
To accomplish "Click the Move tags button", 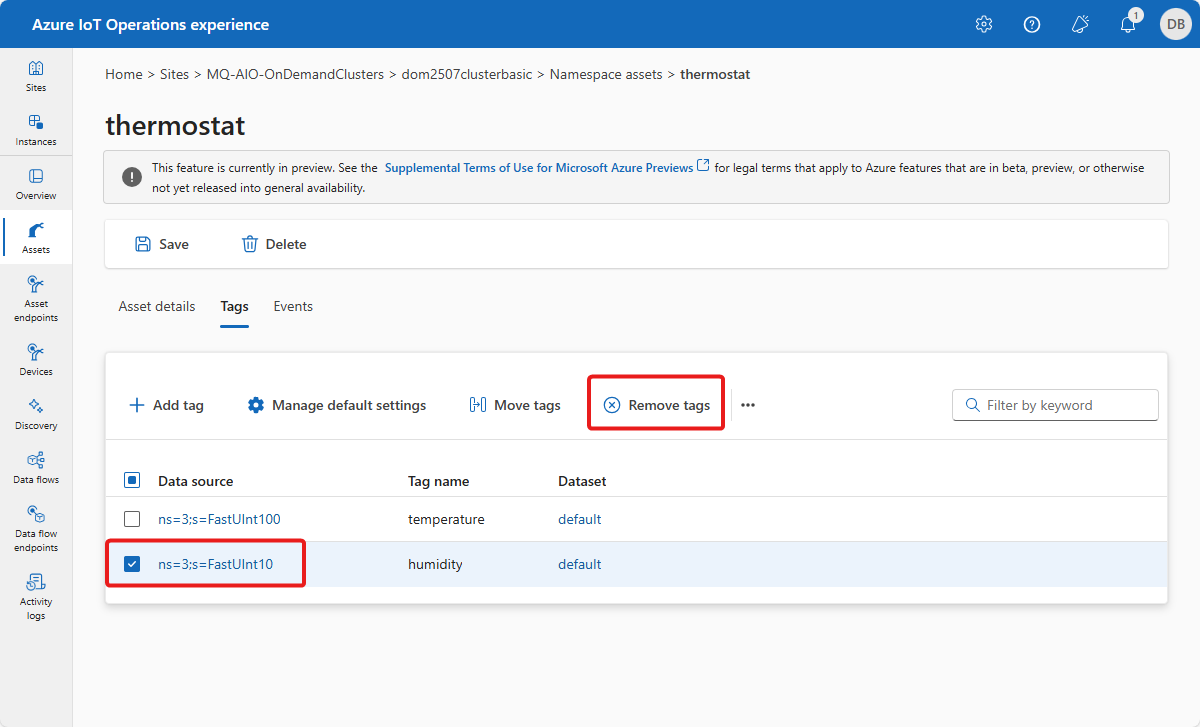I will (x=515, y=405).
